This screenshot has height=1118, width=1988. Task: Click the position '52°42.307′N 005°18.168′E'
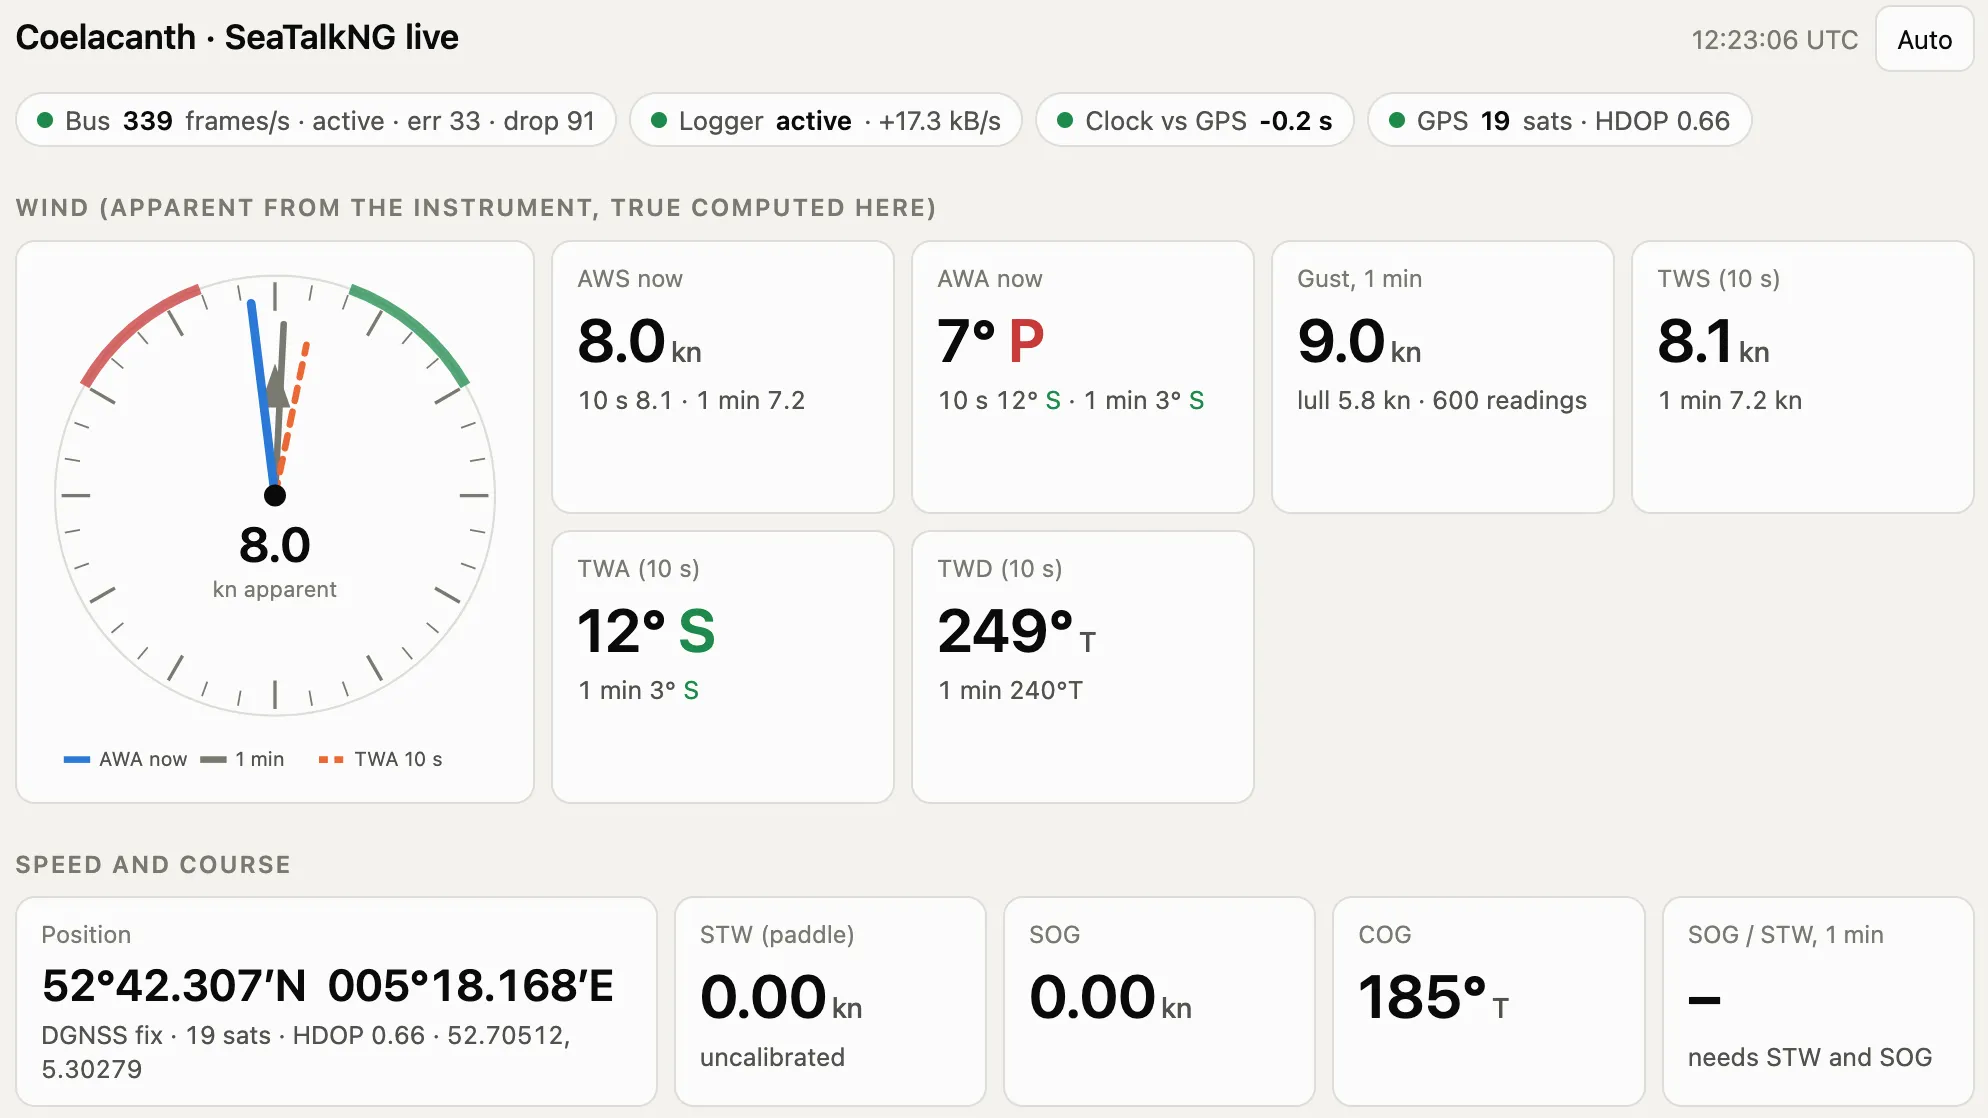[328, 986]
